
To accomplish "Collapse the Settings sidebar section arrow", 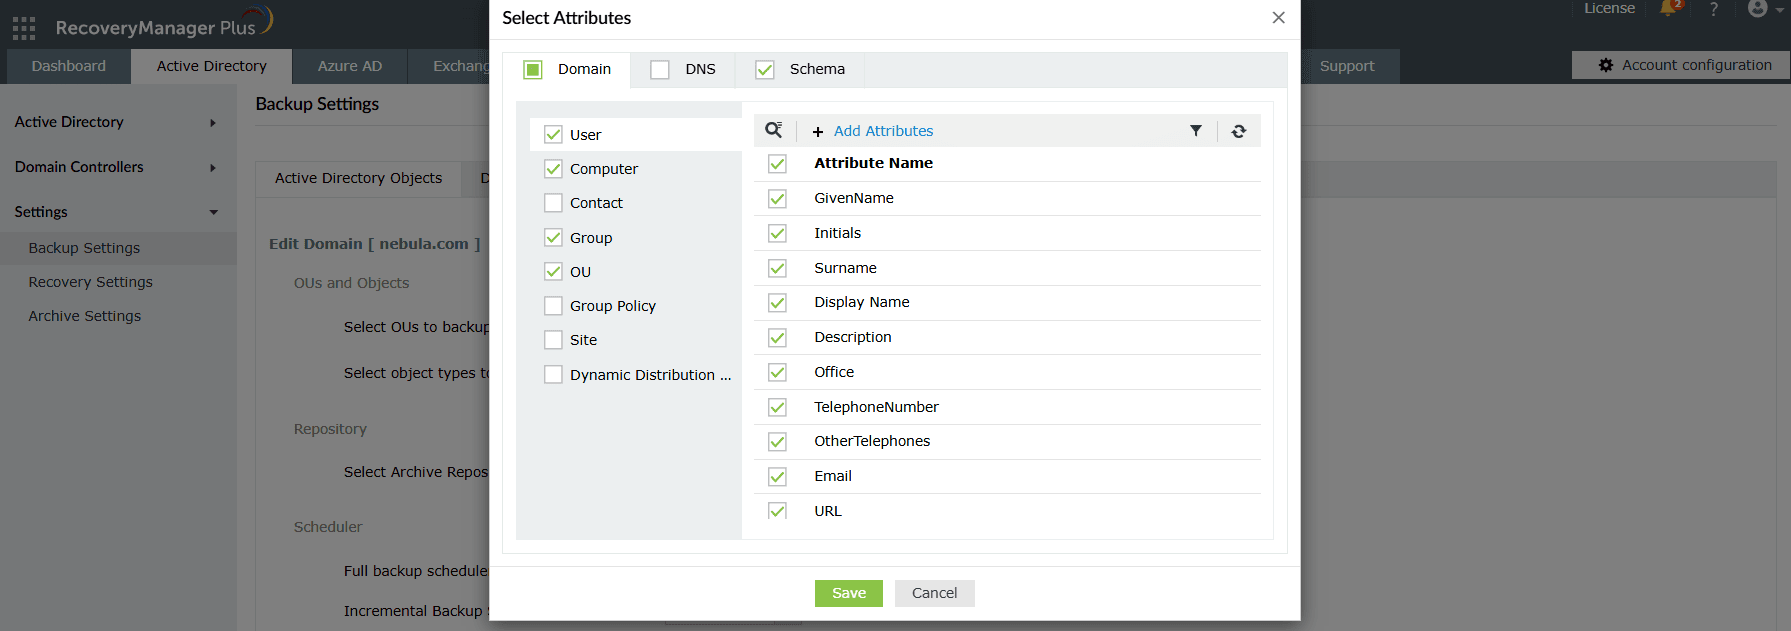I will pos(213,212).
